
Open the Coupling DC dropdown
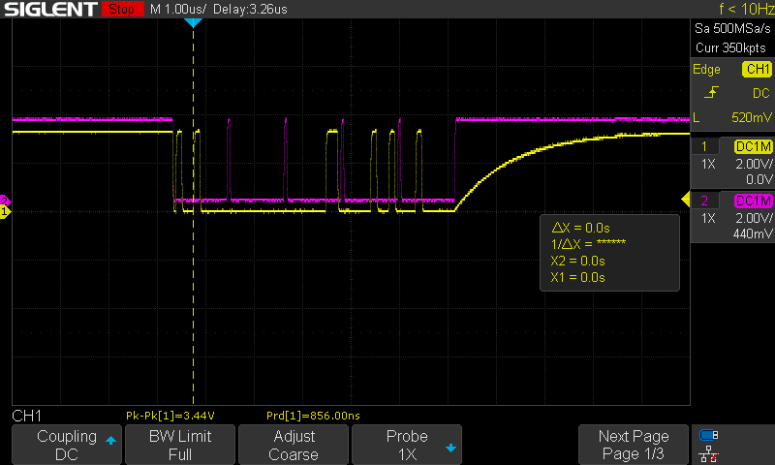click(x=67, y=445)
